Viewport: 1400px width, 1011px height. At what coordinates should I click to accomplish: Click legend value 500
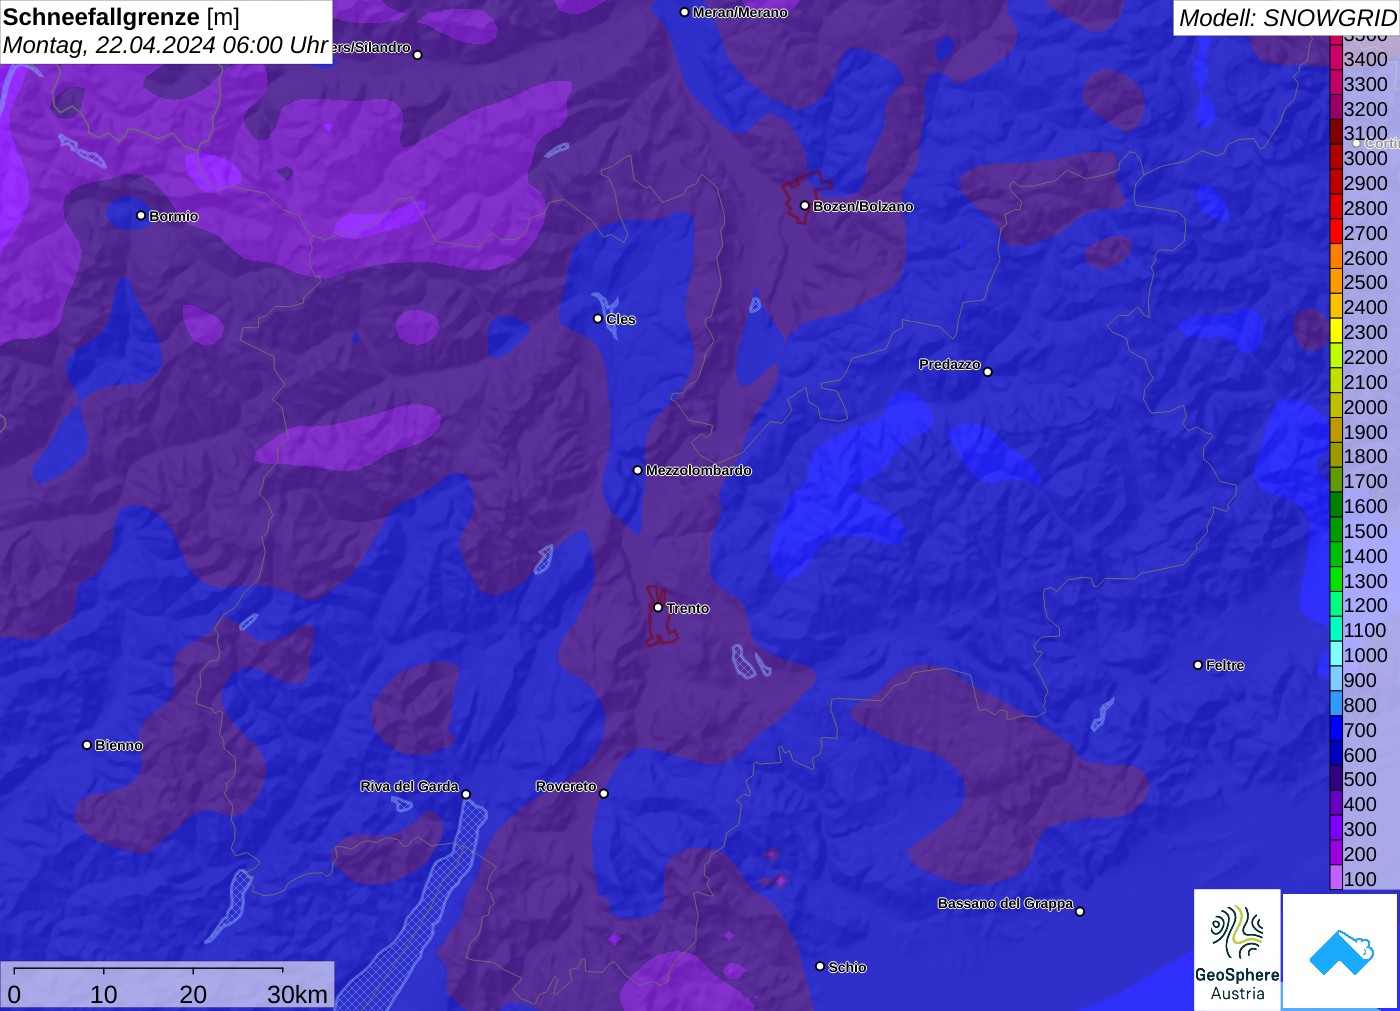[1360, 779]
